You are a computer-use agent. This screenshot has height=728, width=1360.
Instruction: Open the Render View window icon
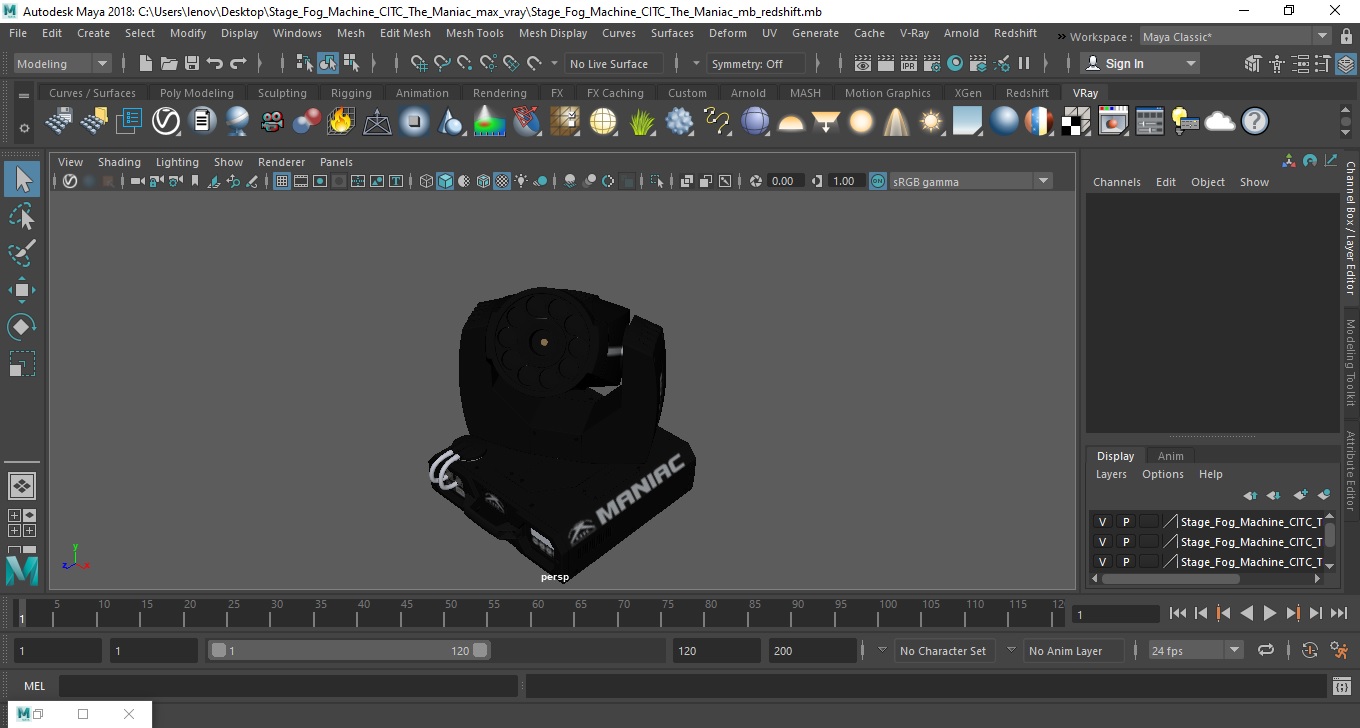click(x=863, y=63)
